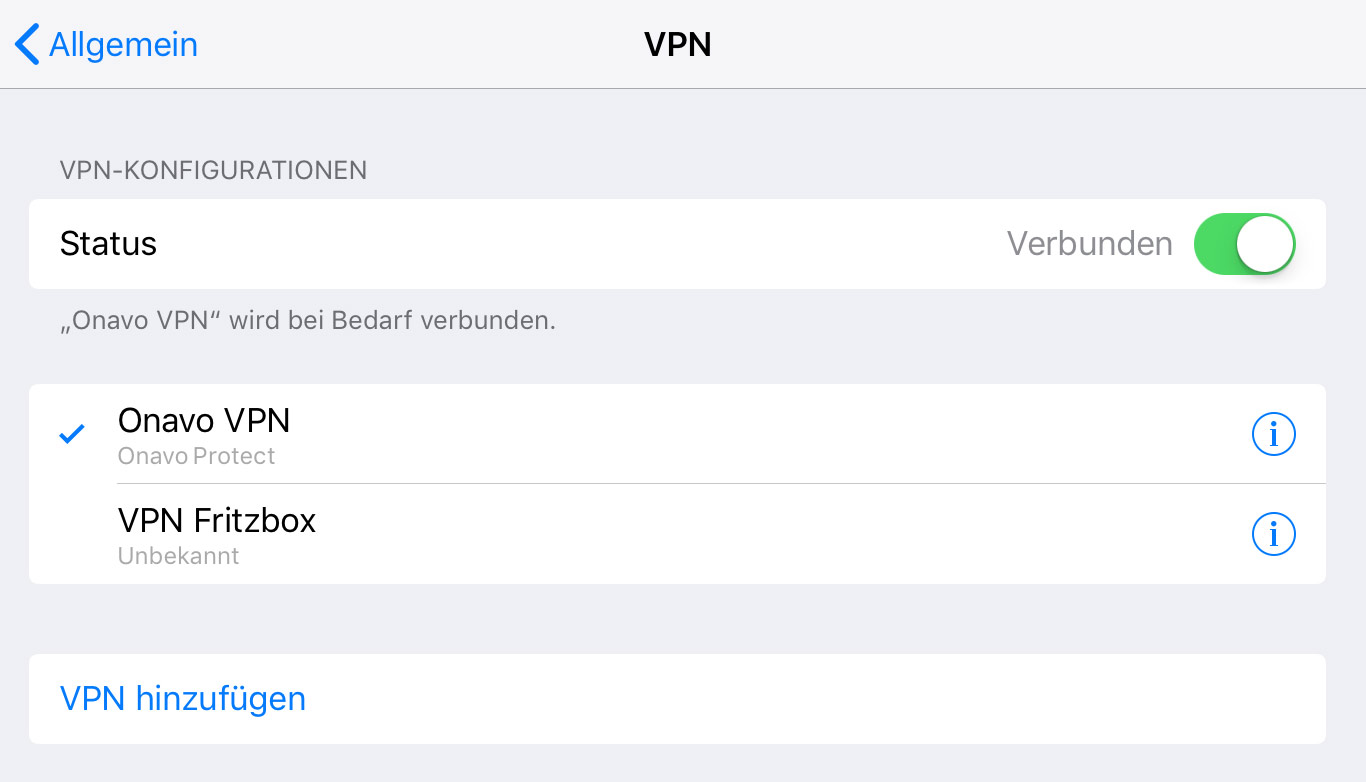Go back to Allgemein settings

point(106,45)
